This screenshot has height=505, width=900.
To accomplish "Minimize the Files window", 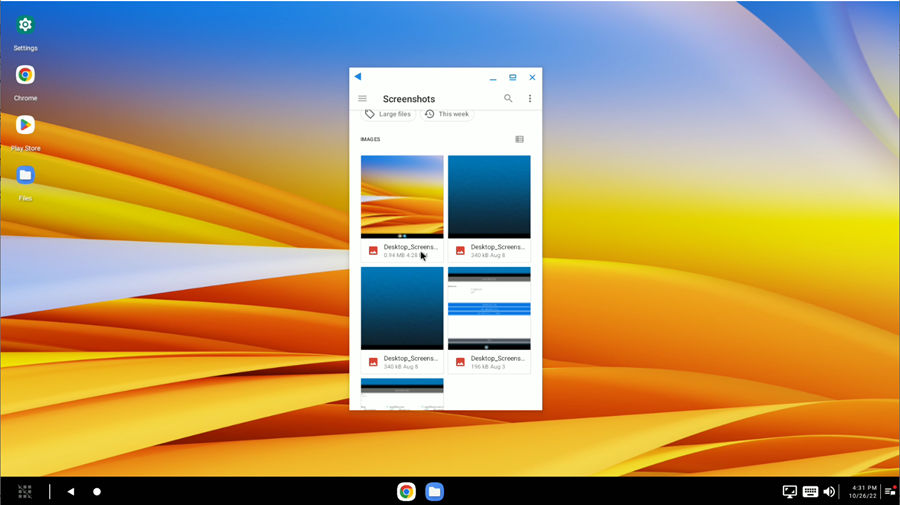I will coord(493,77).
